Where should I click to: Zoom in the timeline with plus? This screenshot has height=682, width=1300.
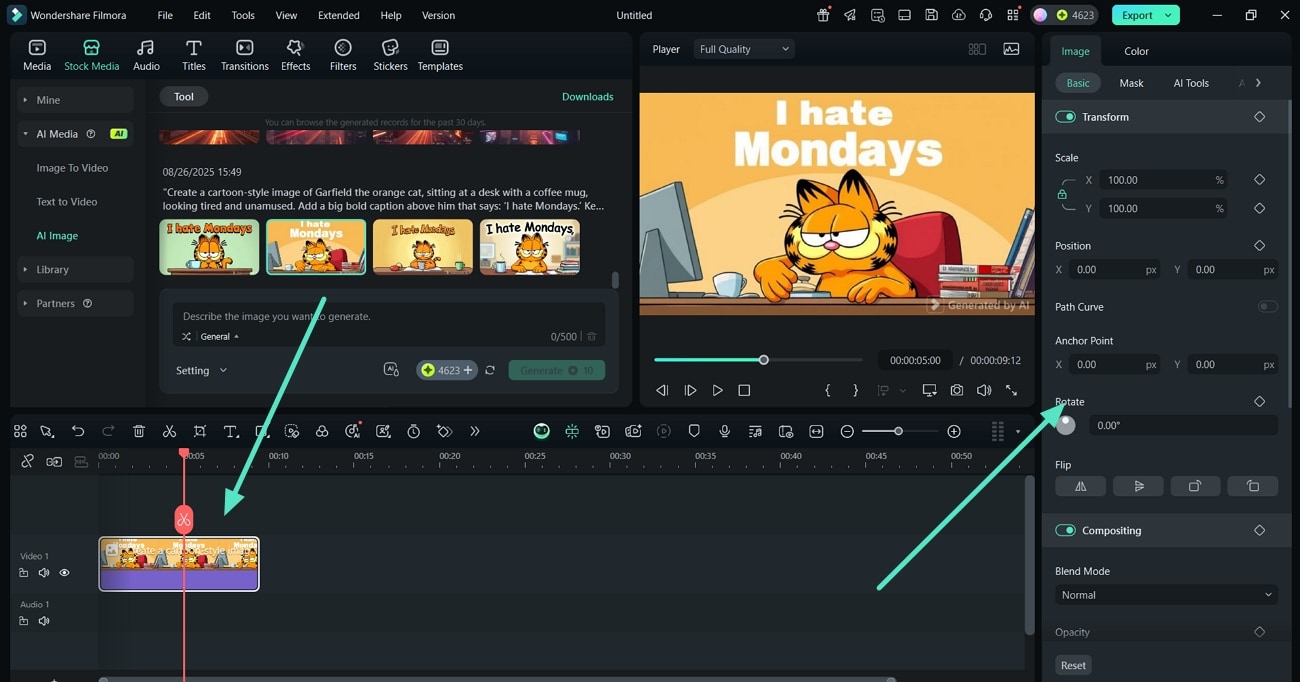point(954,431)
